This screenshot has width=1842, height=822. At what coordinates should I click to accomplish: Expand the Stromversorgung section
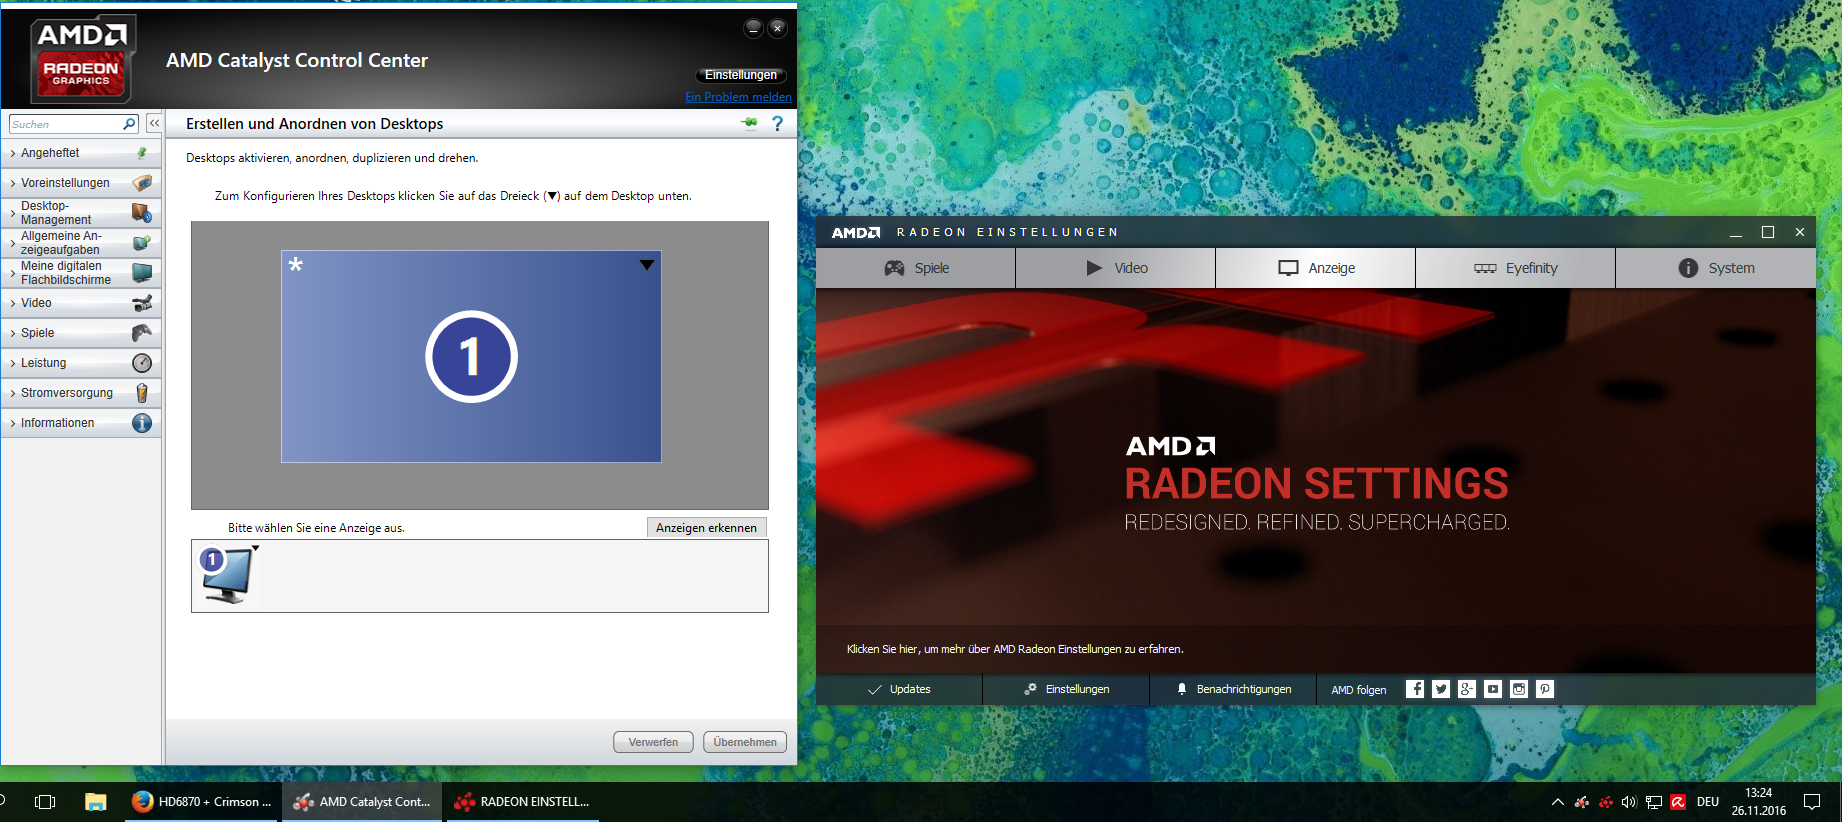(x=12, y=393)
